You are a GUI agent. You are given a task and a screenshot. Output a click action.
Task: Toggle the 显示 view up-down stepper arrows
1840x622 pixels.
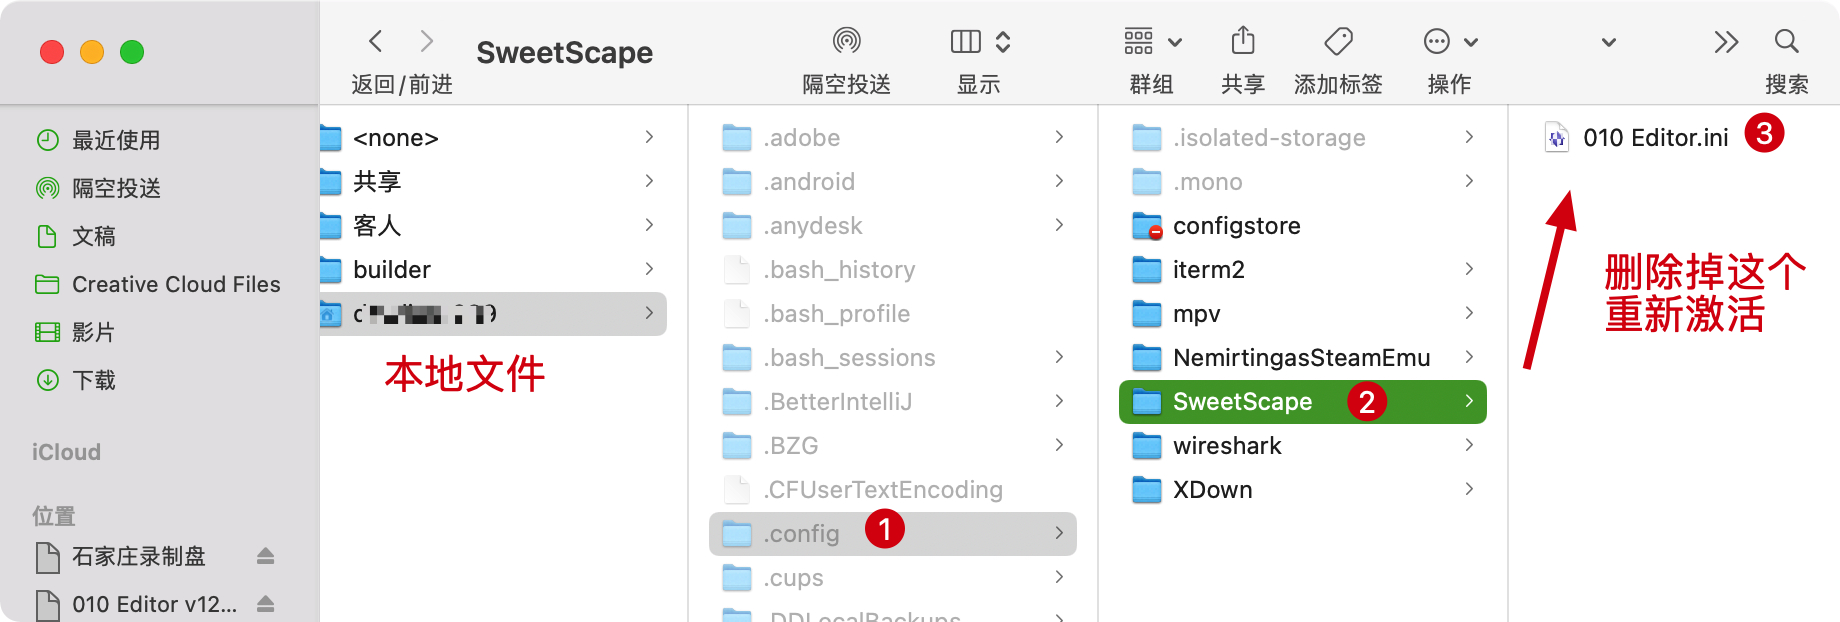(x=1003, y=41)
